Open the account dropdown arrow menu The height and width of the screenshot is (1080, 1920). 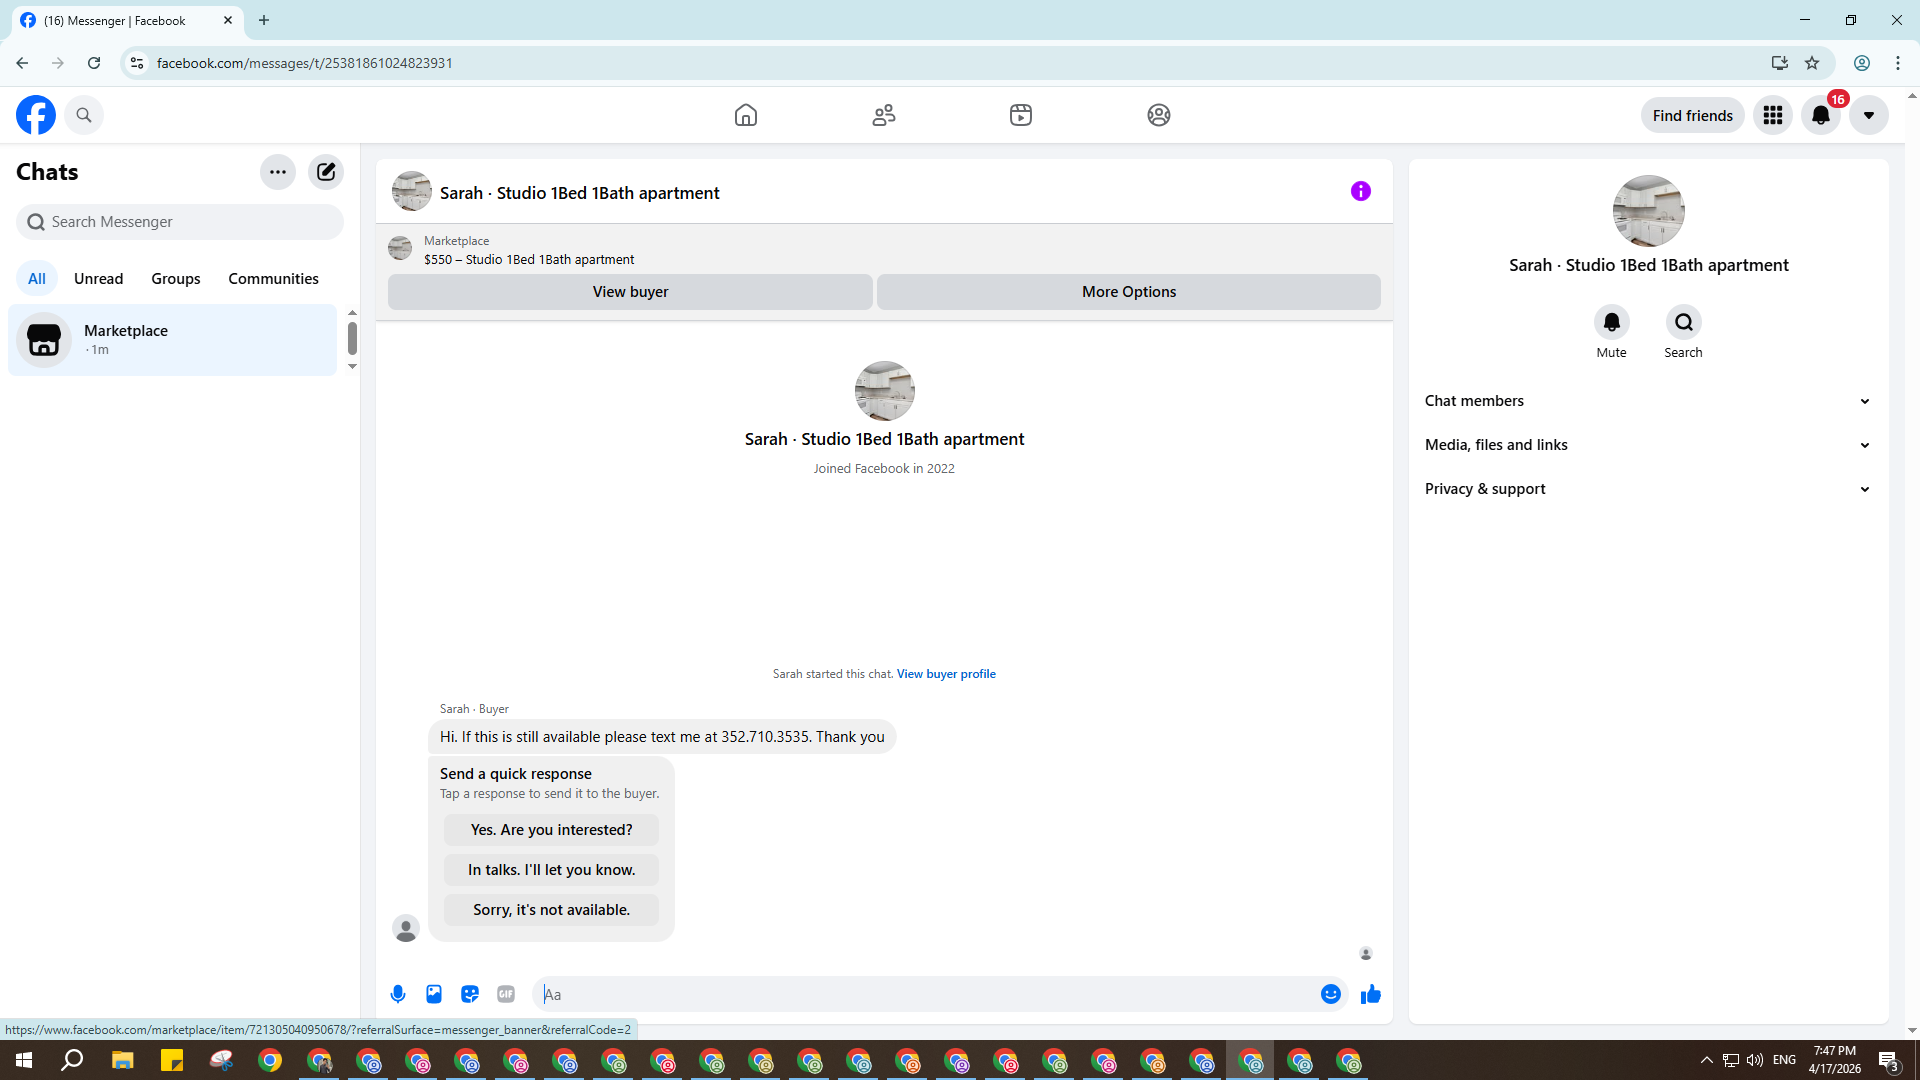pos(1868,115)
